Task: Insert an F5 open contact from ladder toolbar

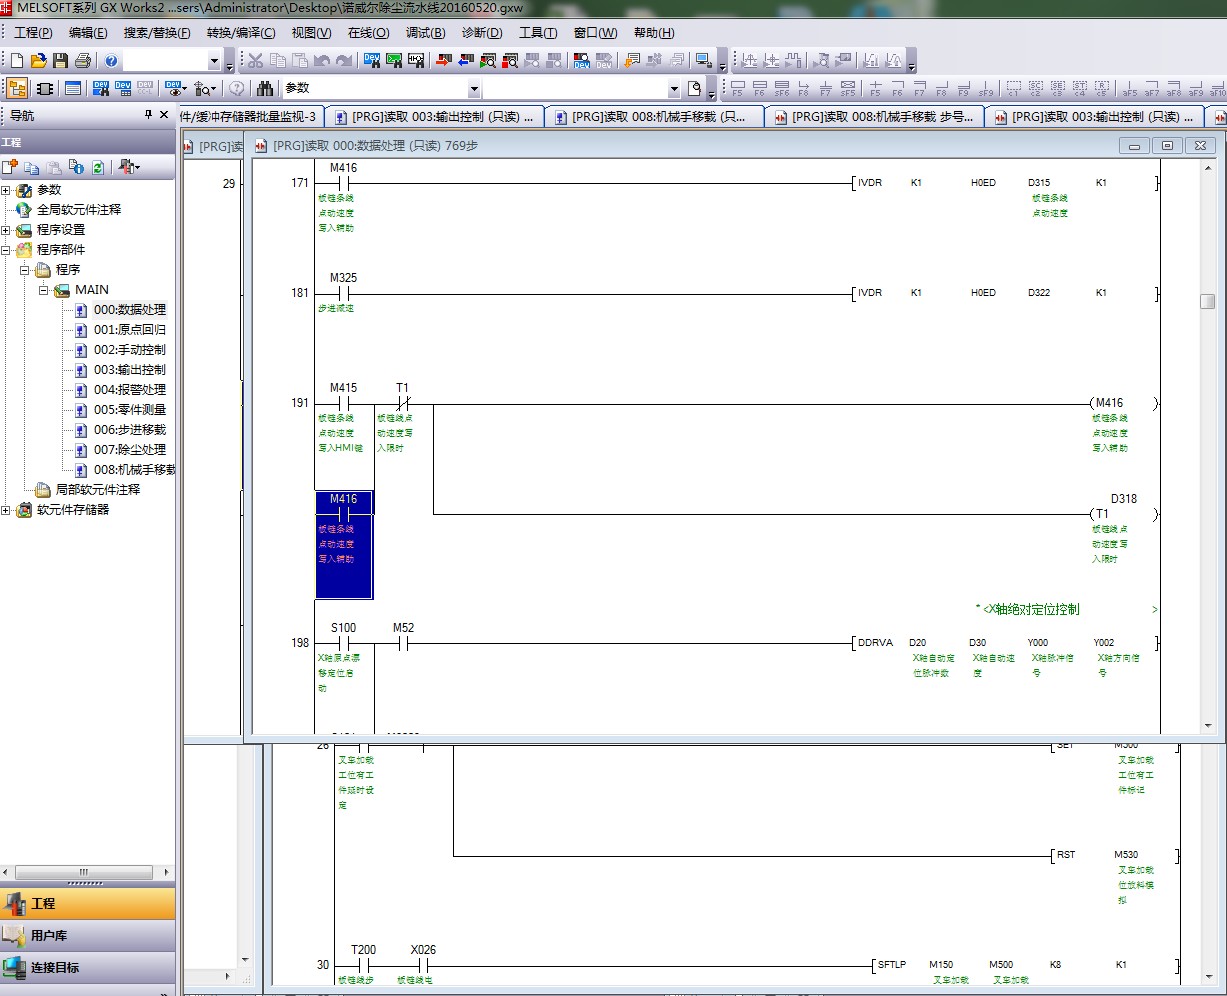Action: 738,88
